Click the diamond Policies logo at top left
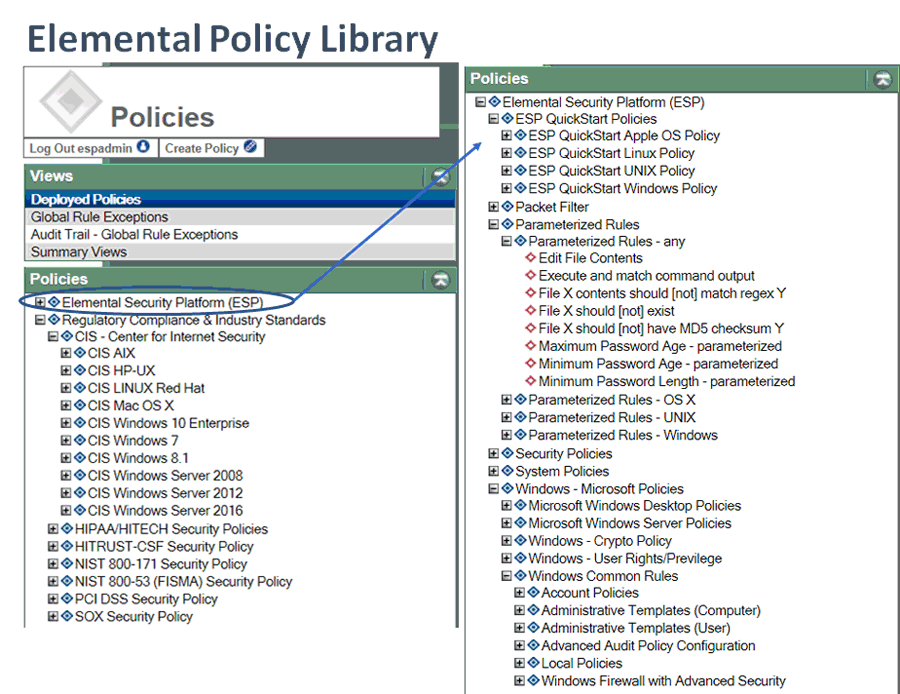Screen dimensions: 900x694 coord(68,103)
